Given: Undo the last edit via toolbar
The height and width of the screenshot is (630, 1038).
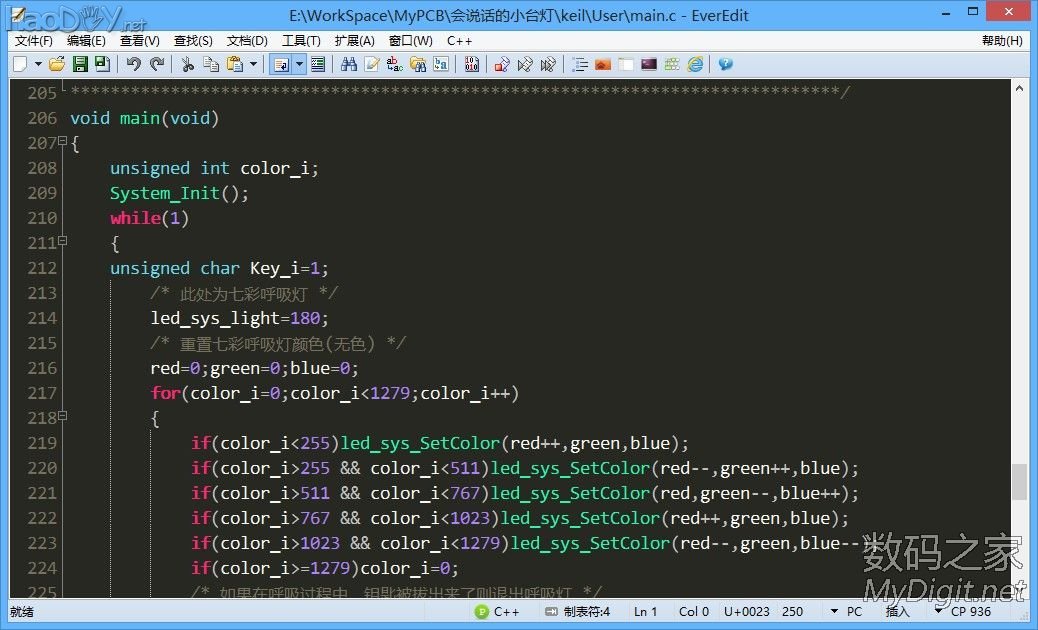Looking at the screenshot, I should pos(134,64).
